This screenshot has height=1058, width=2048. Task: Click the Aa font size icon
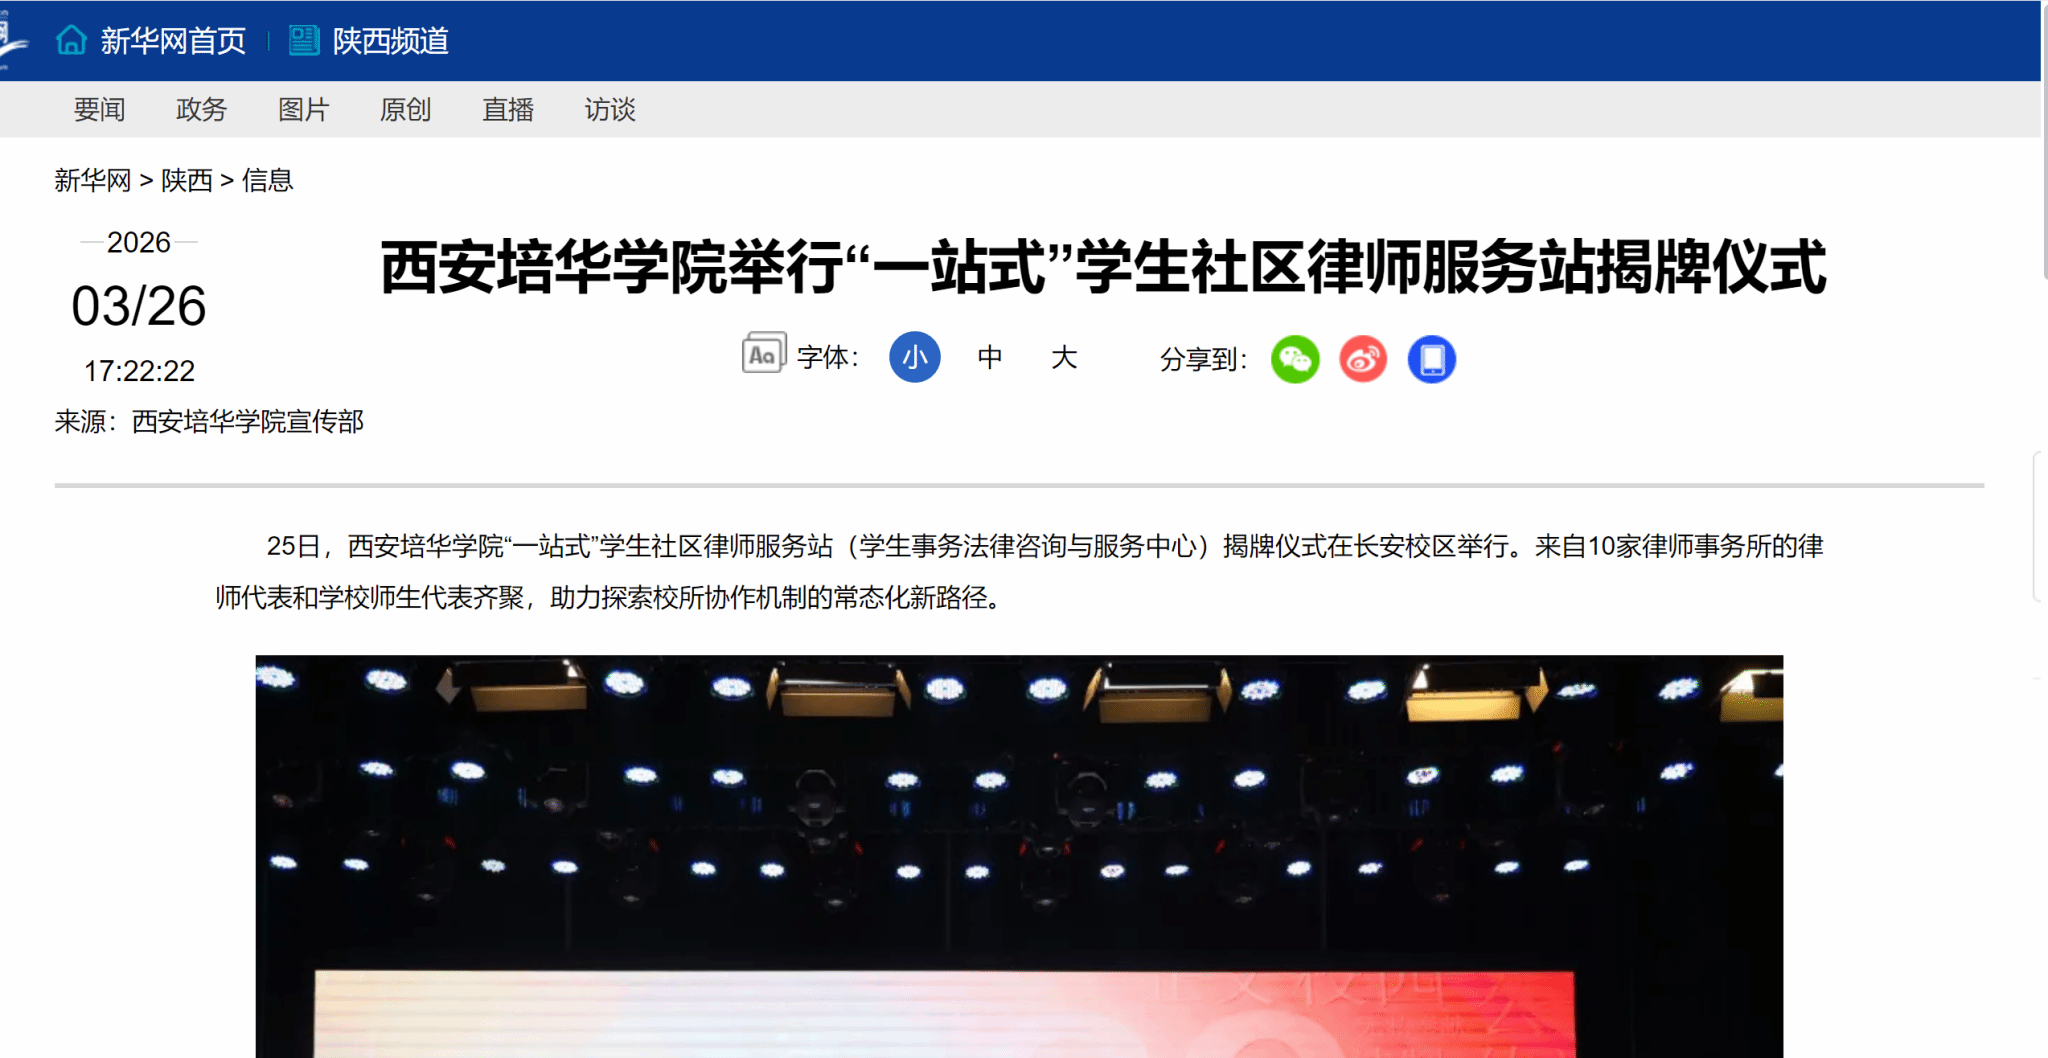click(764, 353)
